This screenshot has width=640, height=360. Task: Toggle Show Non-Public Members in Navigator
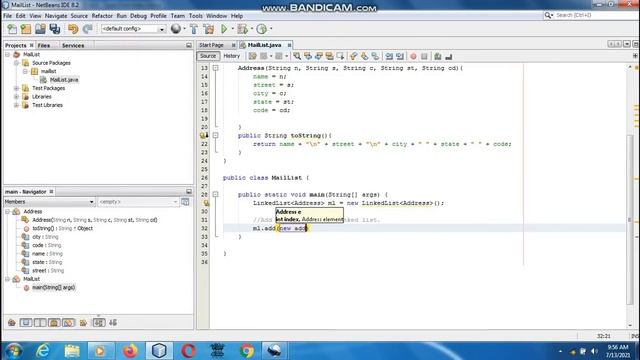point(54,322)
